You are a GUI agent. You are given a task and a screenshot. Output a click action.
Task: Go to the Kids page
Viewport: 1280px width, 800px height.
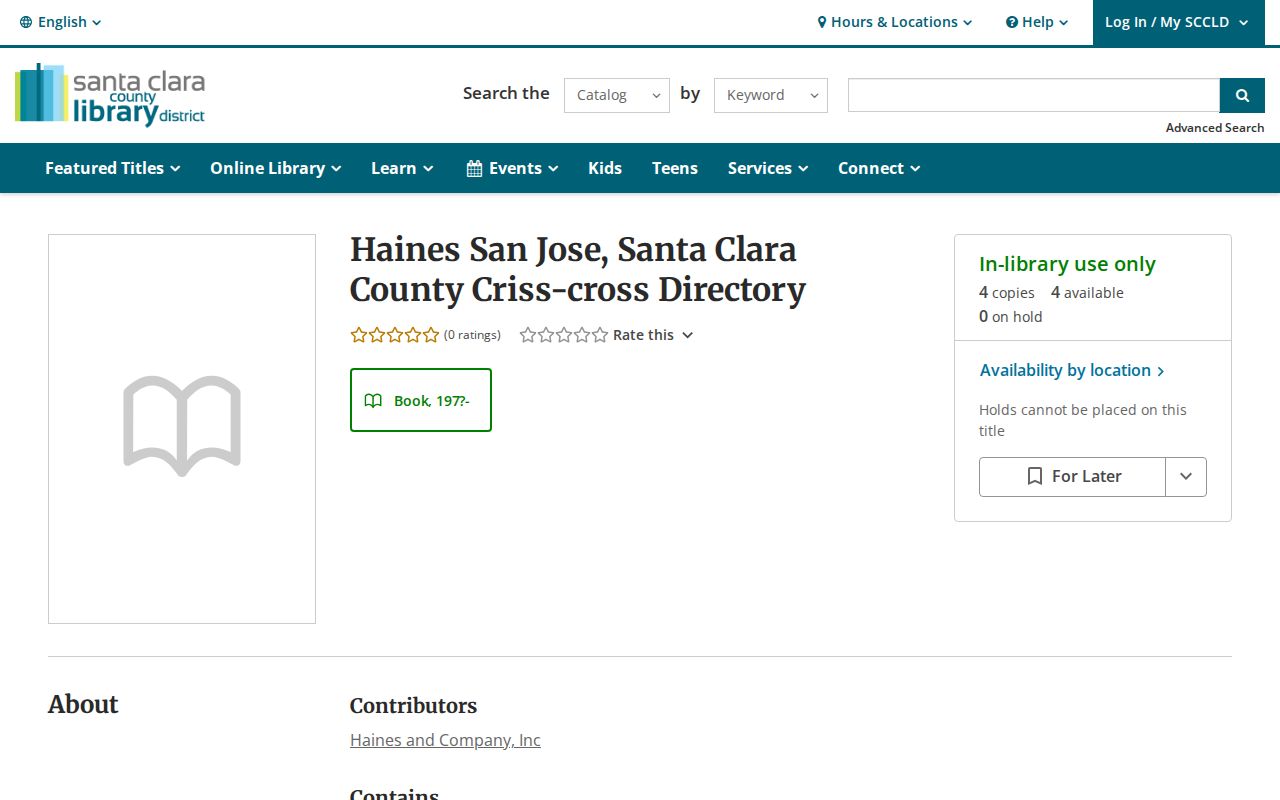(605, 168)
